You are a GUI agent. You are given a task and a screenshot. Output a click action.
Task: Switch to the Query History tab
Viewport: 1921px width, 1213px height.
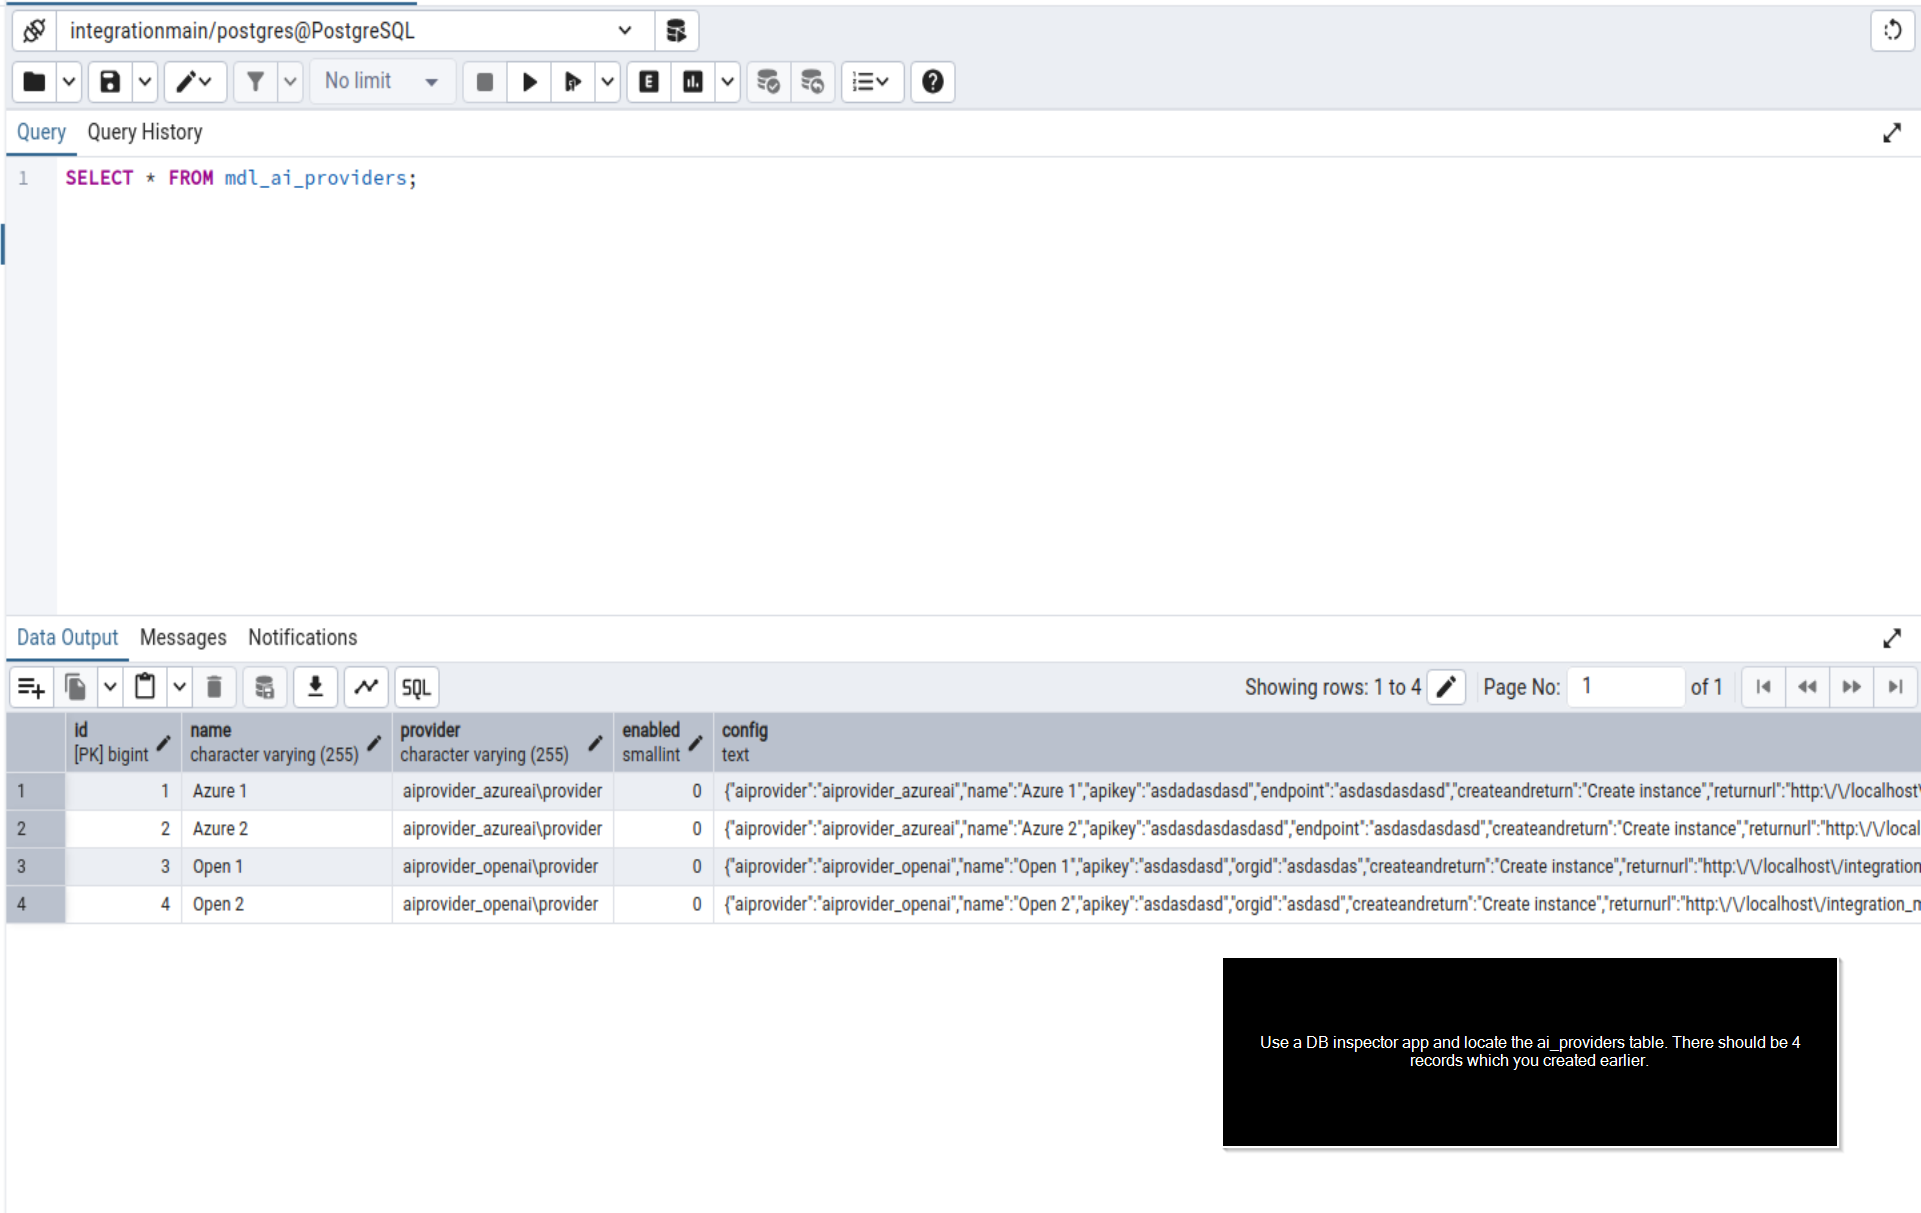click(x=145, y=132)
